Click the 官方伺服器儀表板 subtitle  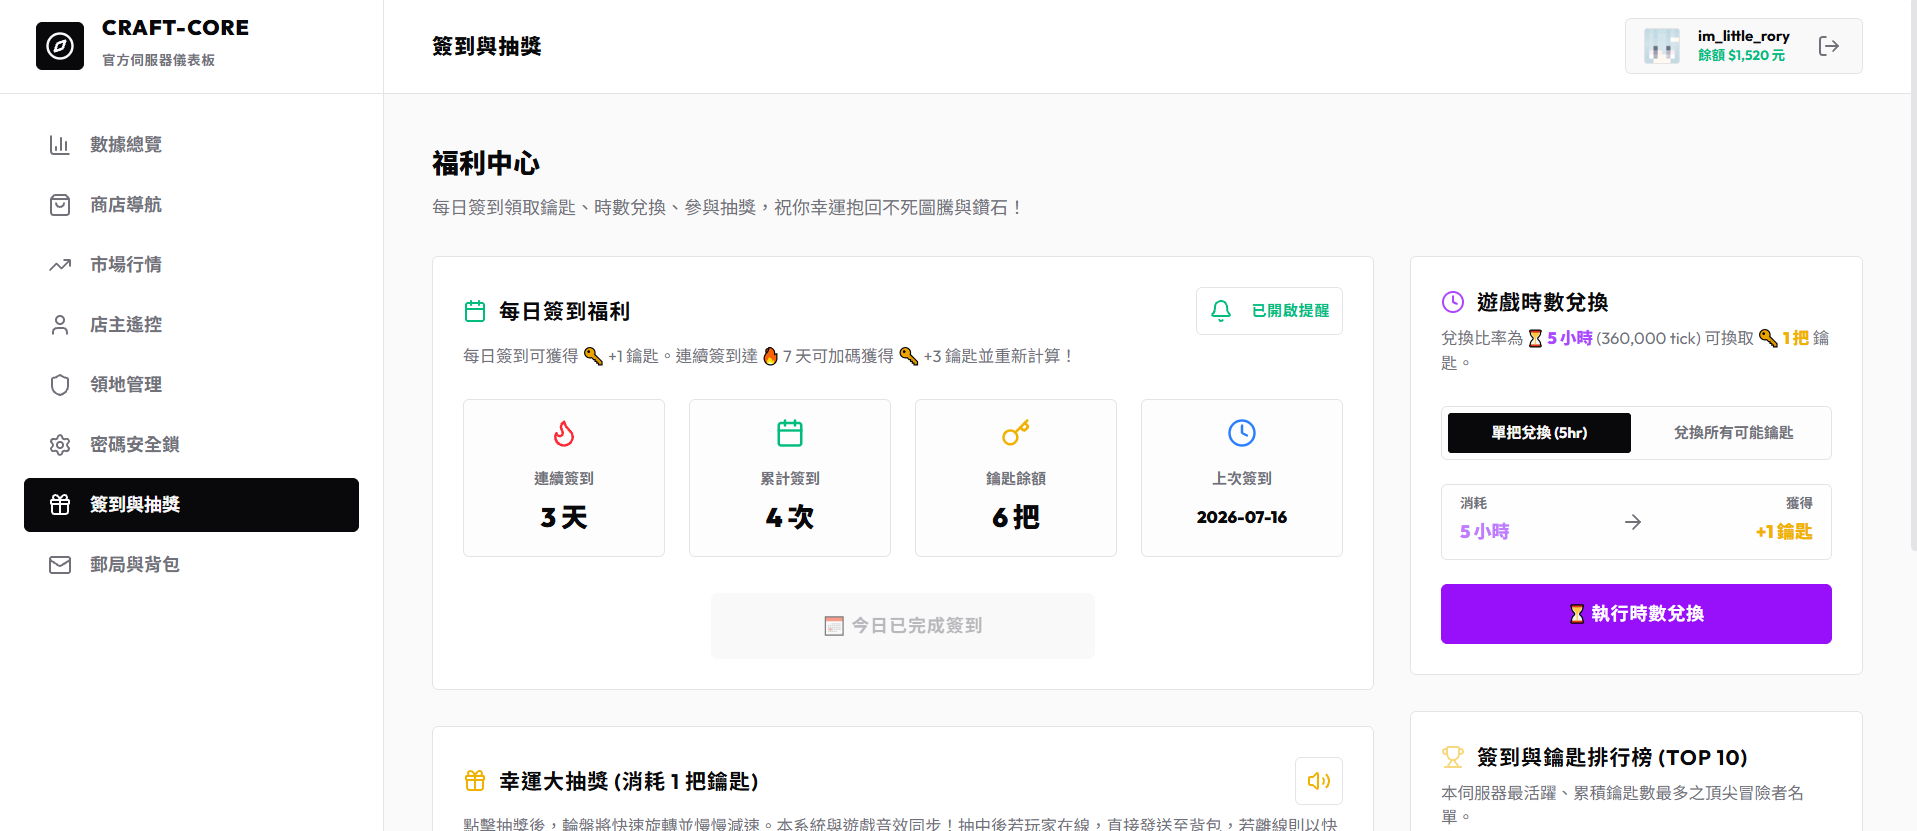point(158,60)
